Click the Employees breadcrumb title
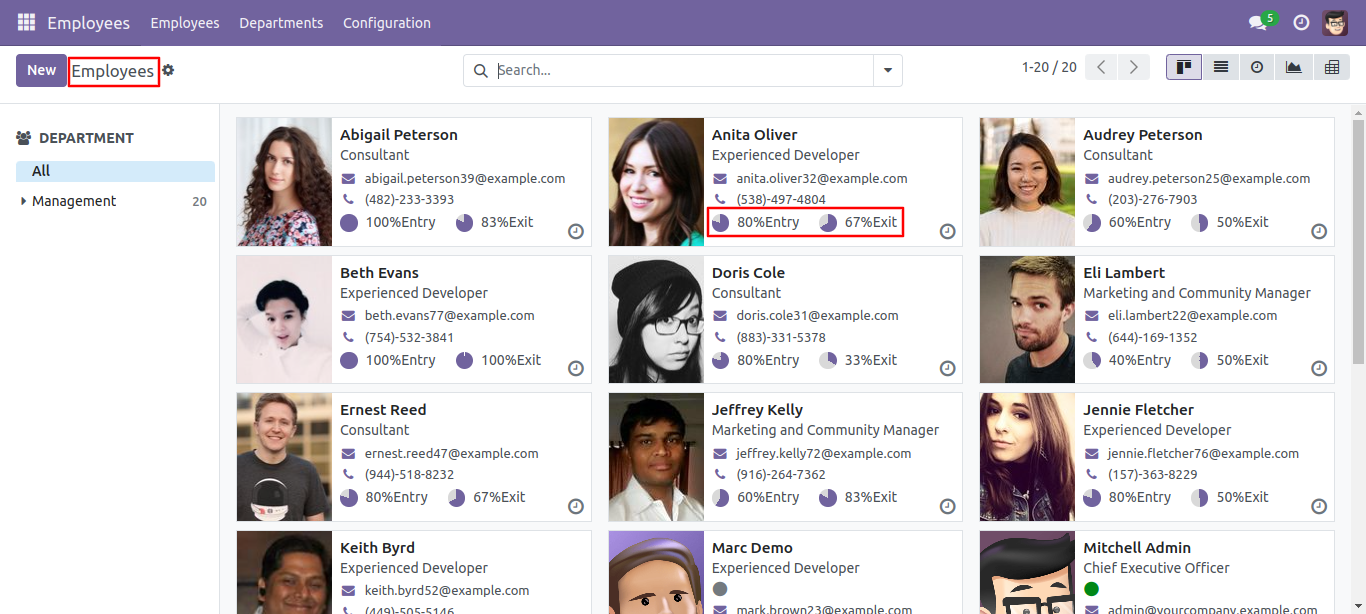Image resolution: width=1366 pixels, height=614 pixels. (x=113, y=71)
